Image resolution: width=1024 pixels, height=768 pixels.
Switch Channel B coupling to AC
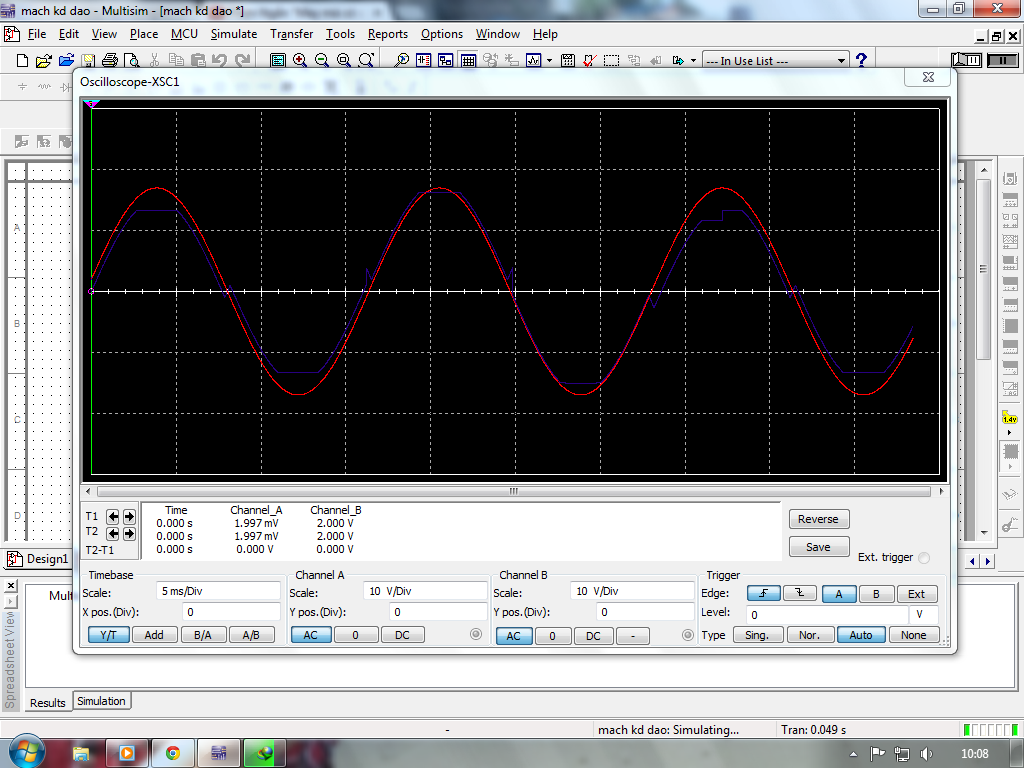[513, 636]
